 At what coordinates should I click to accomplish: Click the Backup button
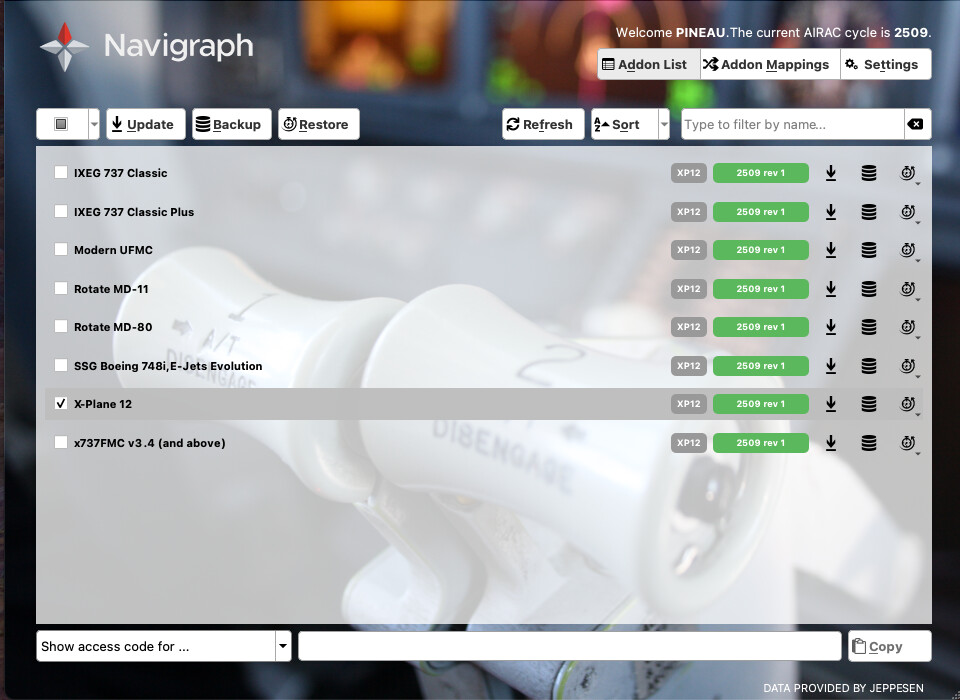tap(231, 124)
